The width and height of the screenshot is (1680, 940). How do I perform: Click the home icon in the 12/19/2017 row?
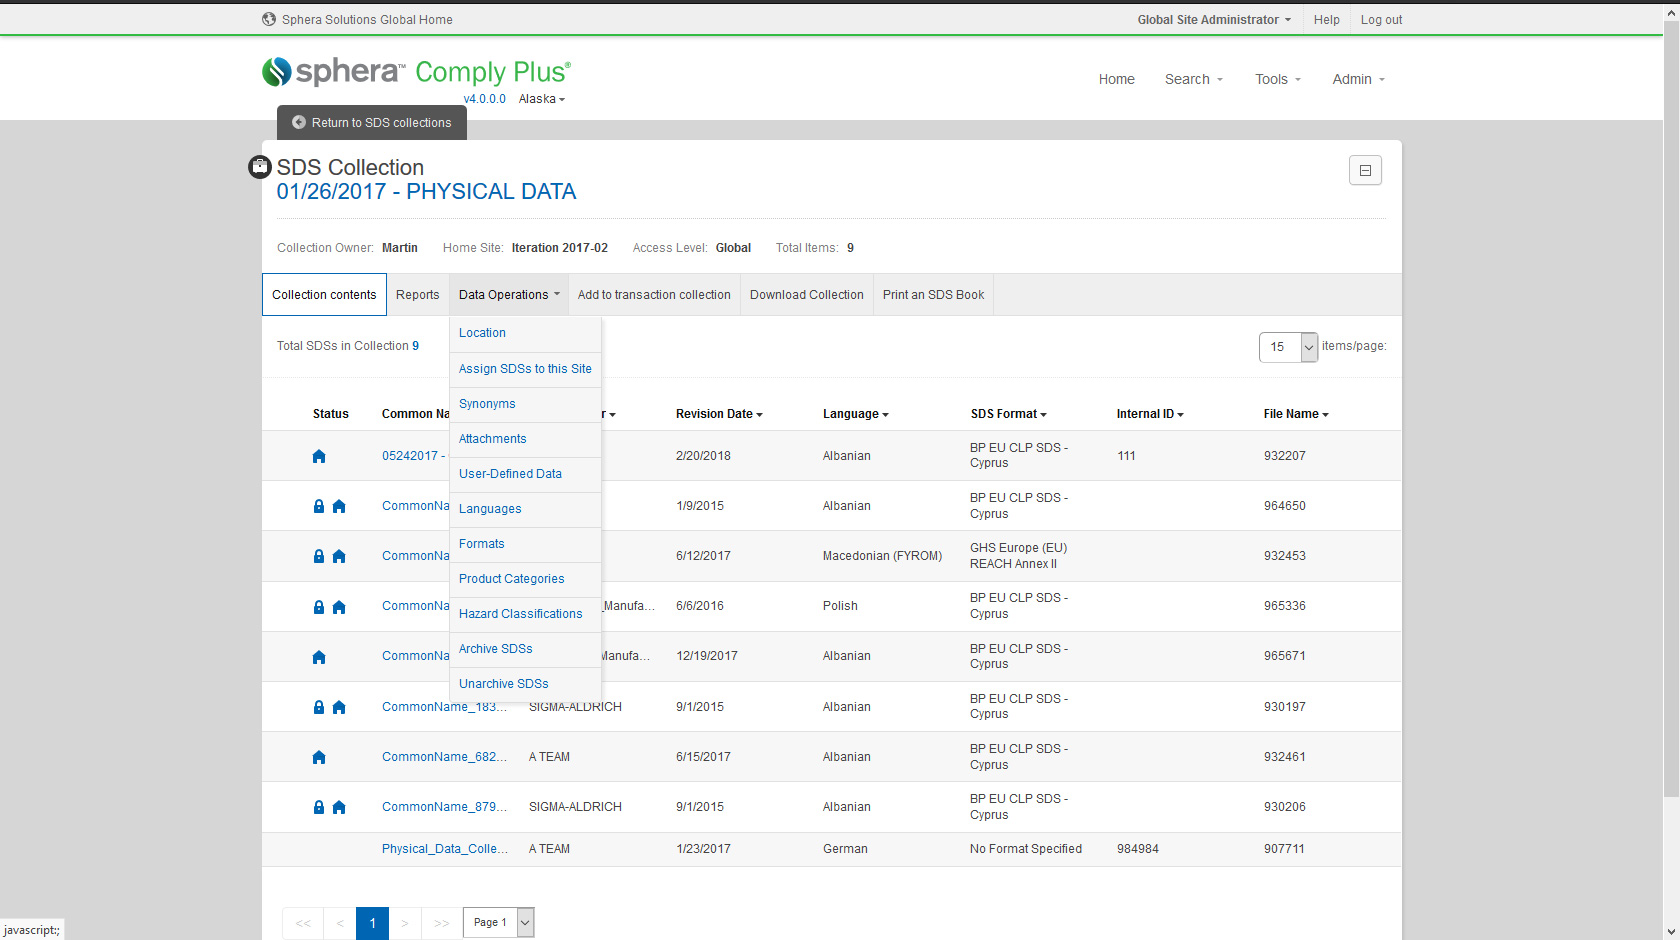(319, 657)
